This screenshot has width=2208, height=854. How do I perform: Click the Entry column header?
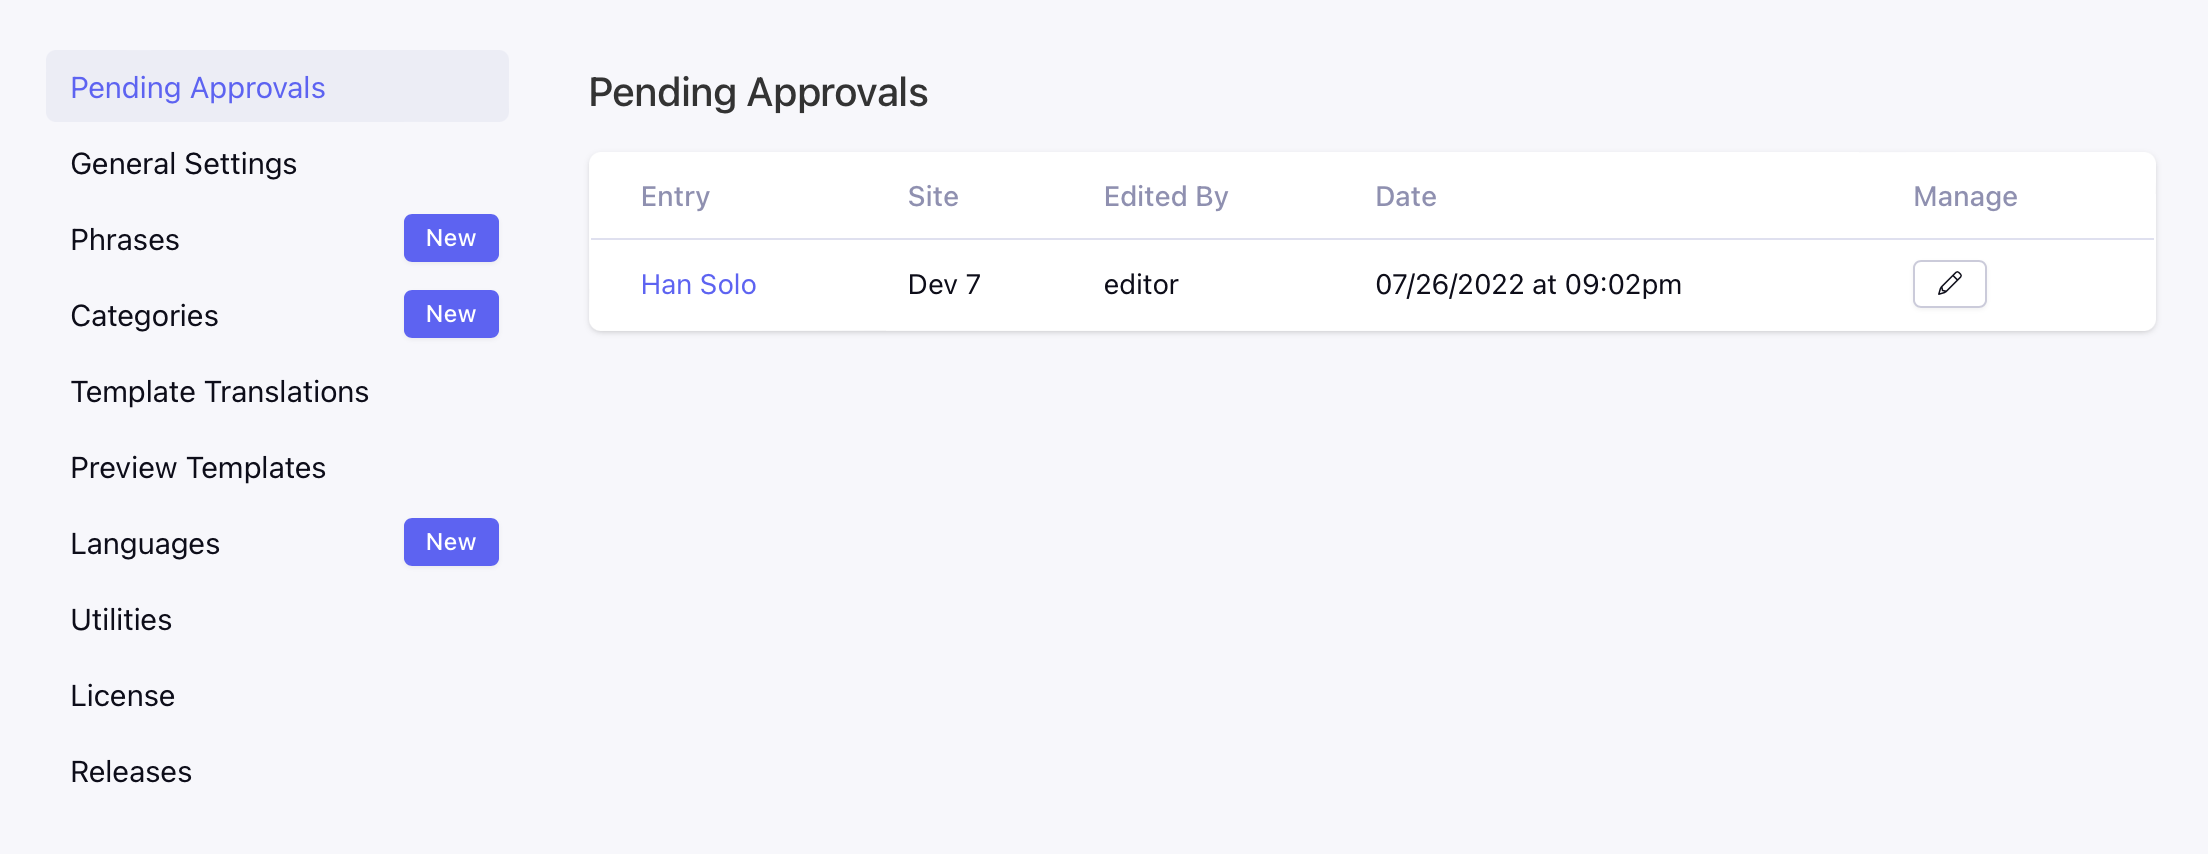(x=675, y=196)
